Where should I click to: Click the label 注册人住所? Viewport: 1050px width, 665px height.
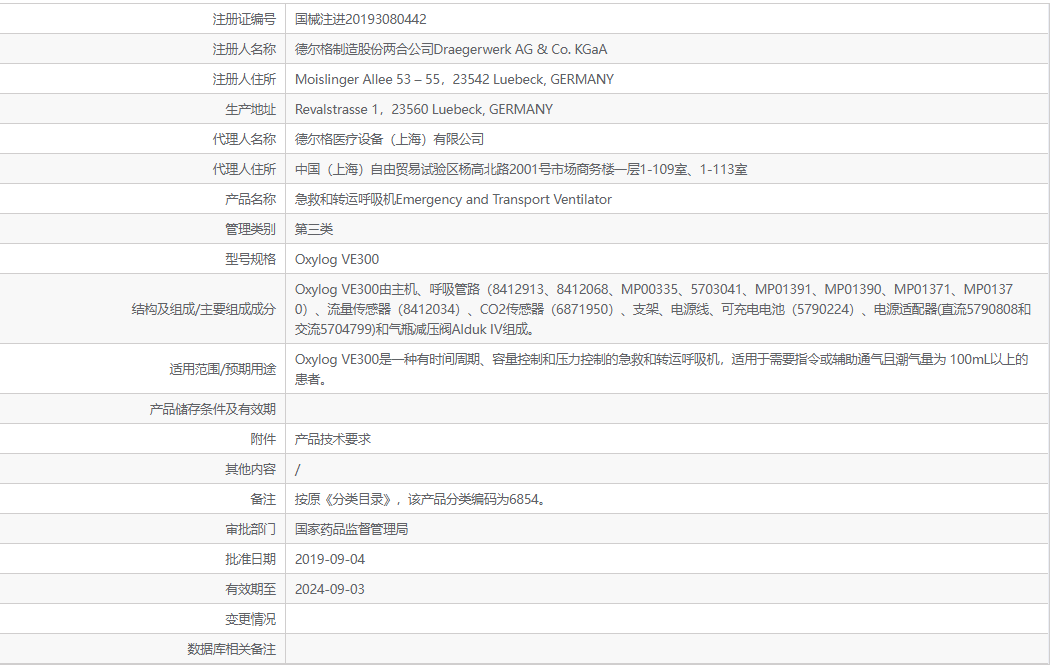244,80
